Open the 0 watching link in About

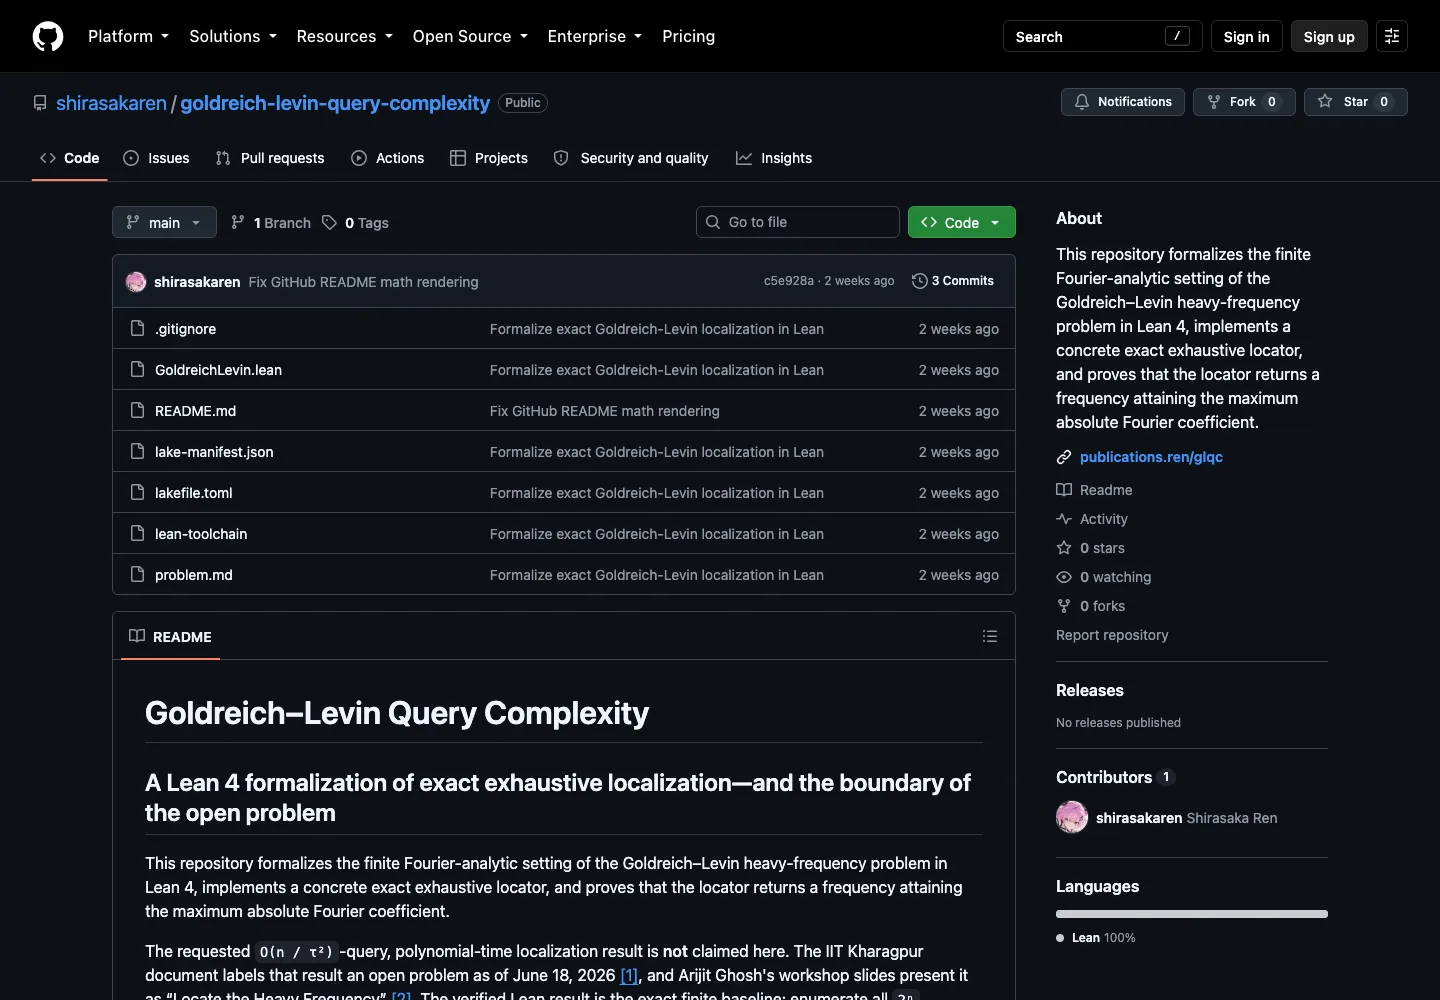pyautogui.click(x=1103, y=577)
